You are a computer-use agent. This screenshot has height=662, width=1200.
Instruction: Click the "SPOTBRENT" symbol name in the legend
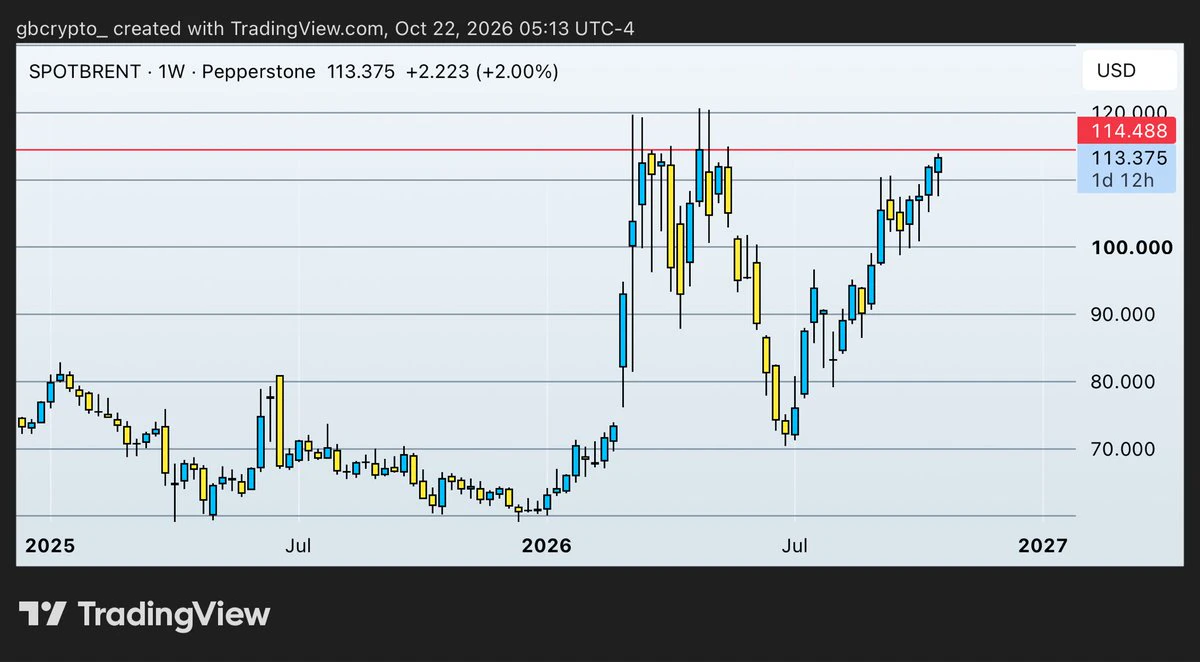pos(85,72)
